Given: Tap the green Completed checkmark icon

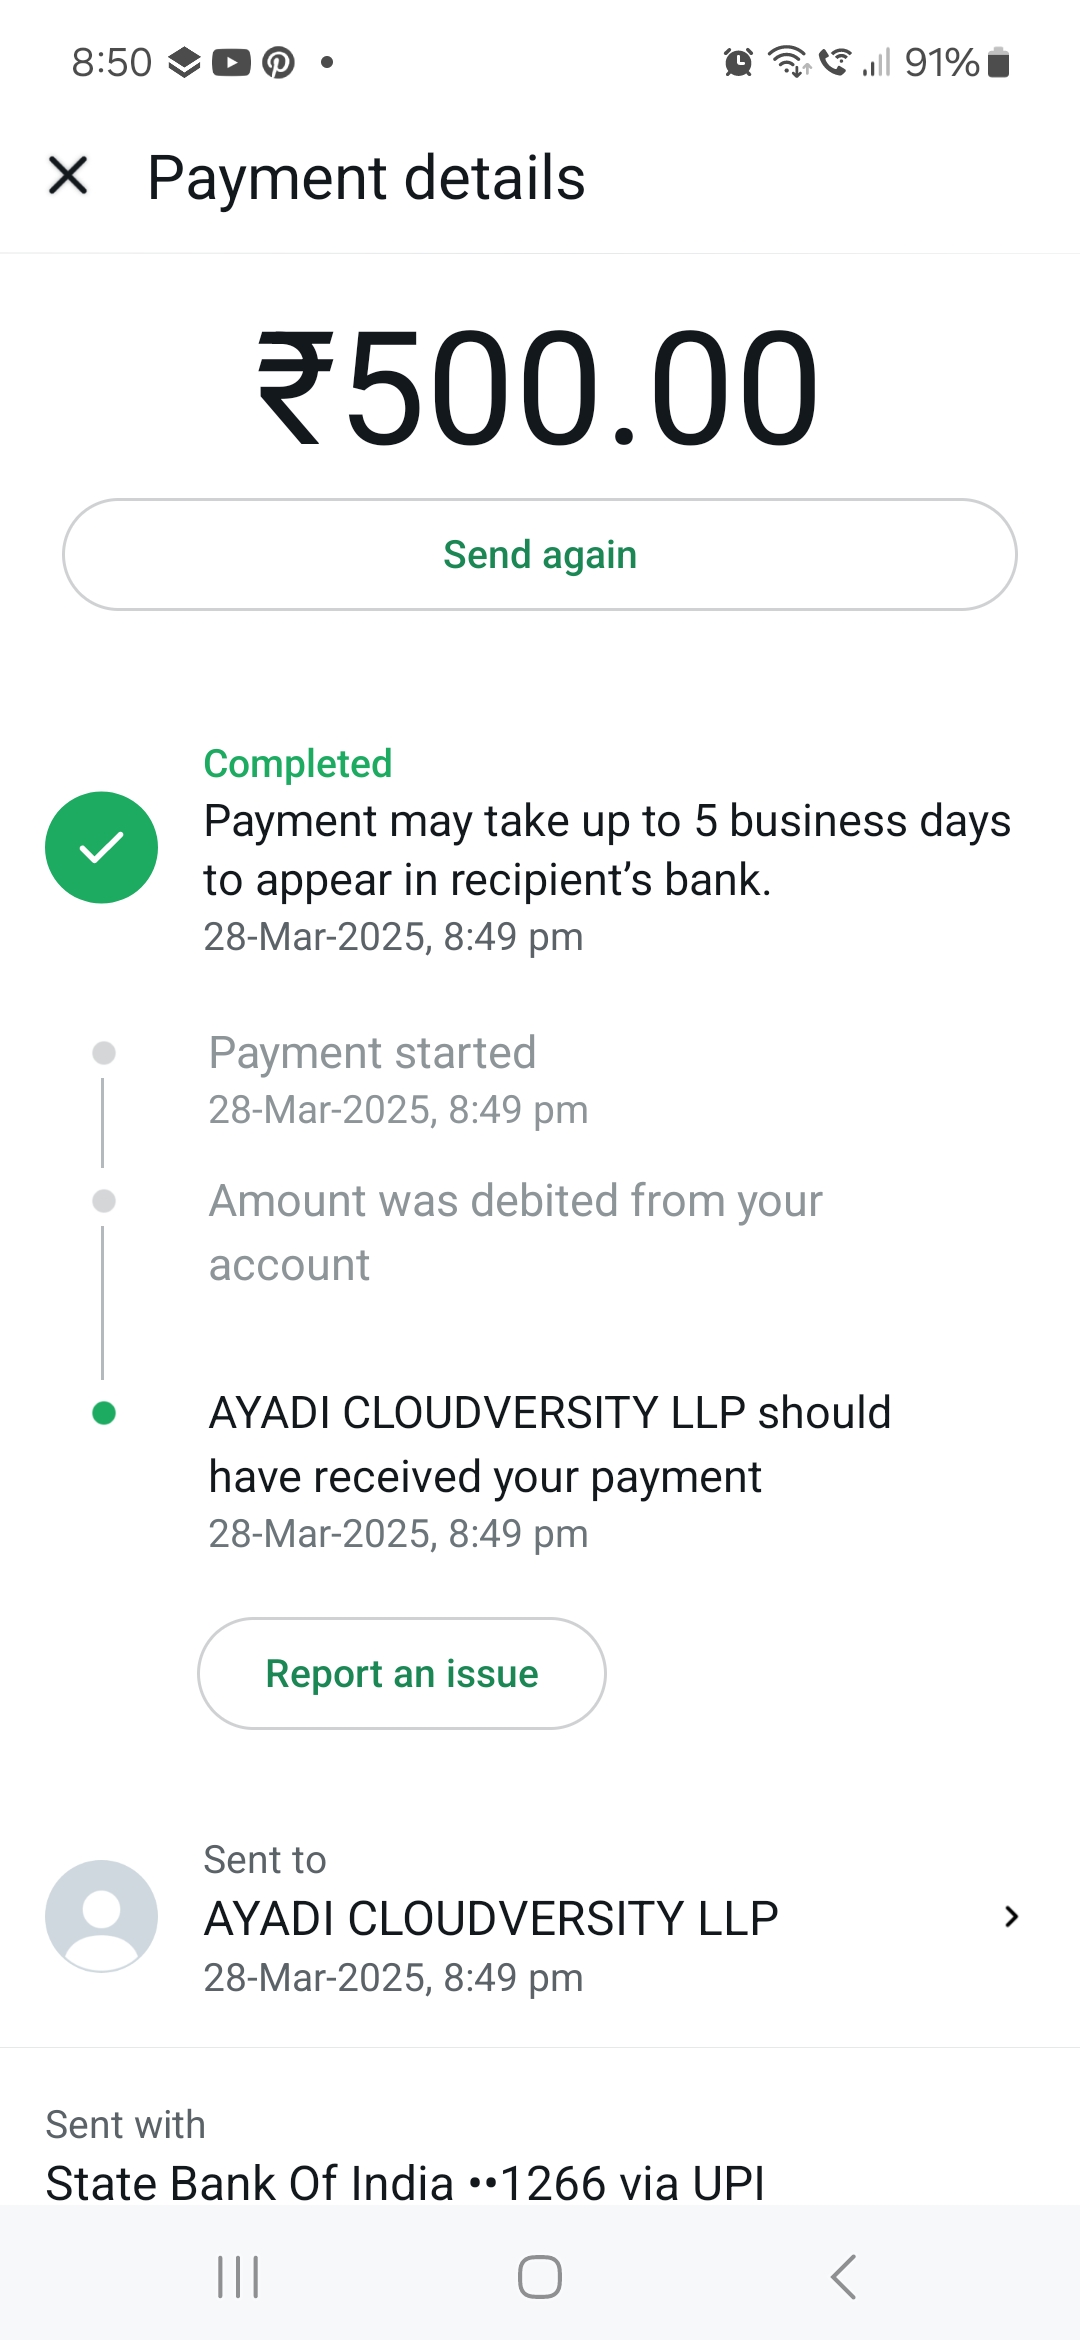Looking at the screenshot, I should (101, 848).
